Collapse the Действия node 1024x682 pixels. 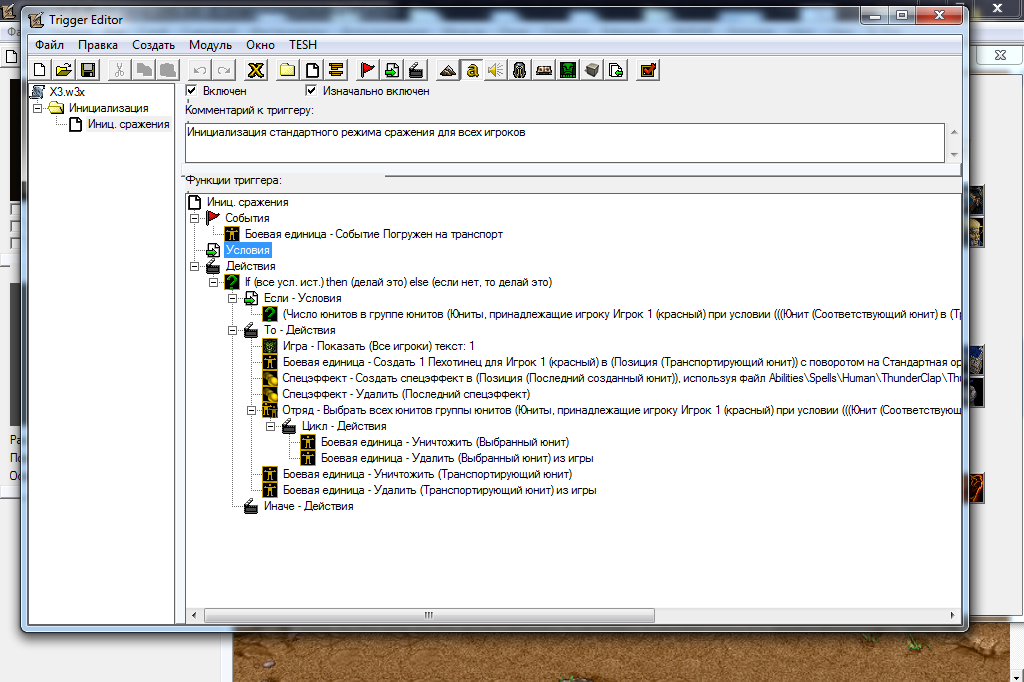click(x=195, y=267)
